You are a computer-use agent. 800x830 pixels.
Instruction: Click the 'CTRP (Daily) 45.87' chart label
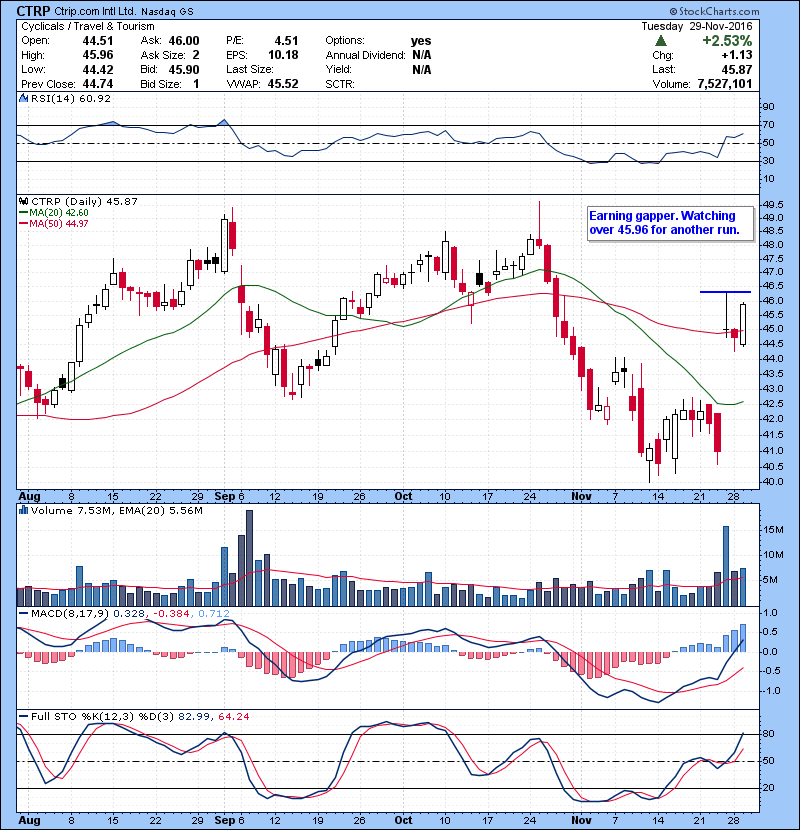click(x=84, y=202)
